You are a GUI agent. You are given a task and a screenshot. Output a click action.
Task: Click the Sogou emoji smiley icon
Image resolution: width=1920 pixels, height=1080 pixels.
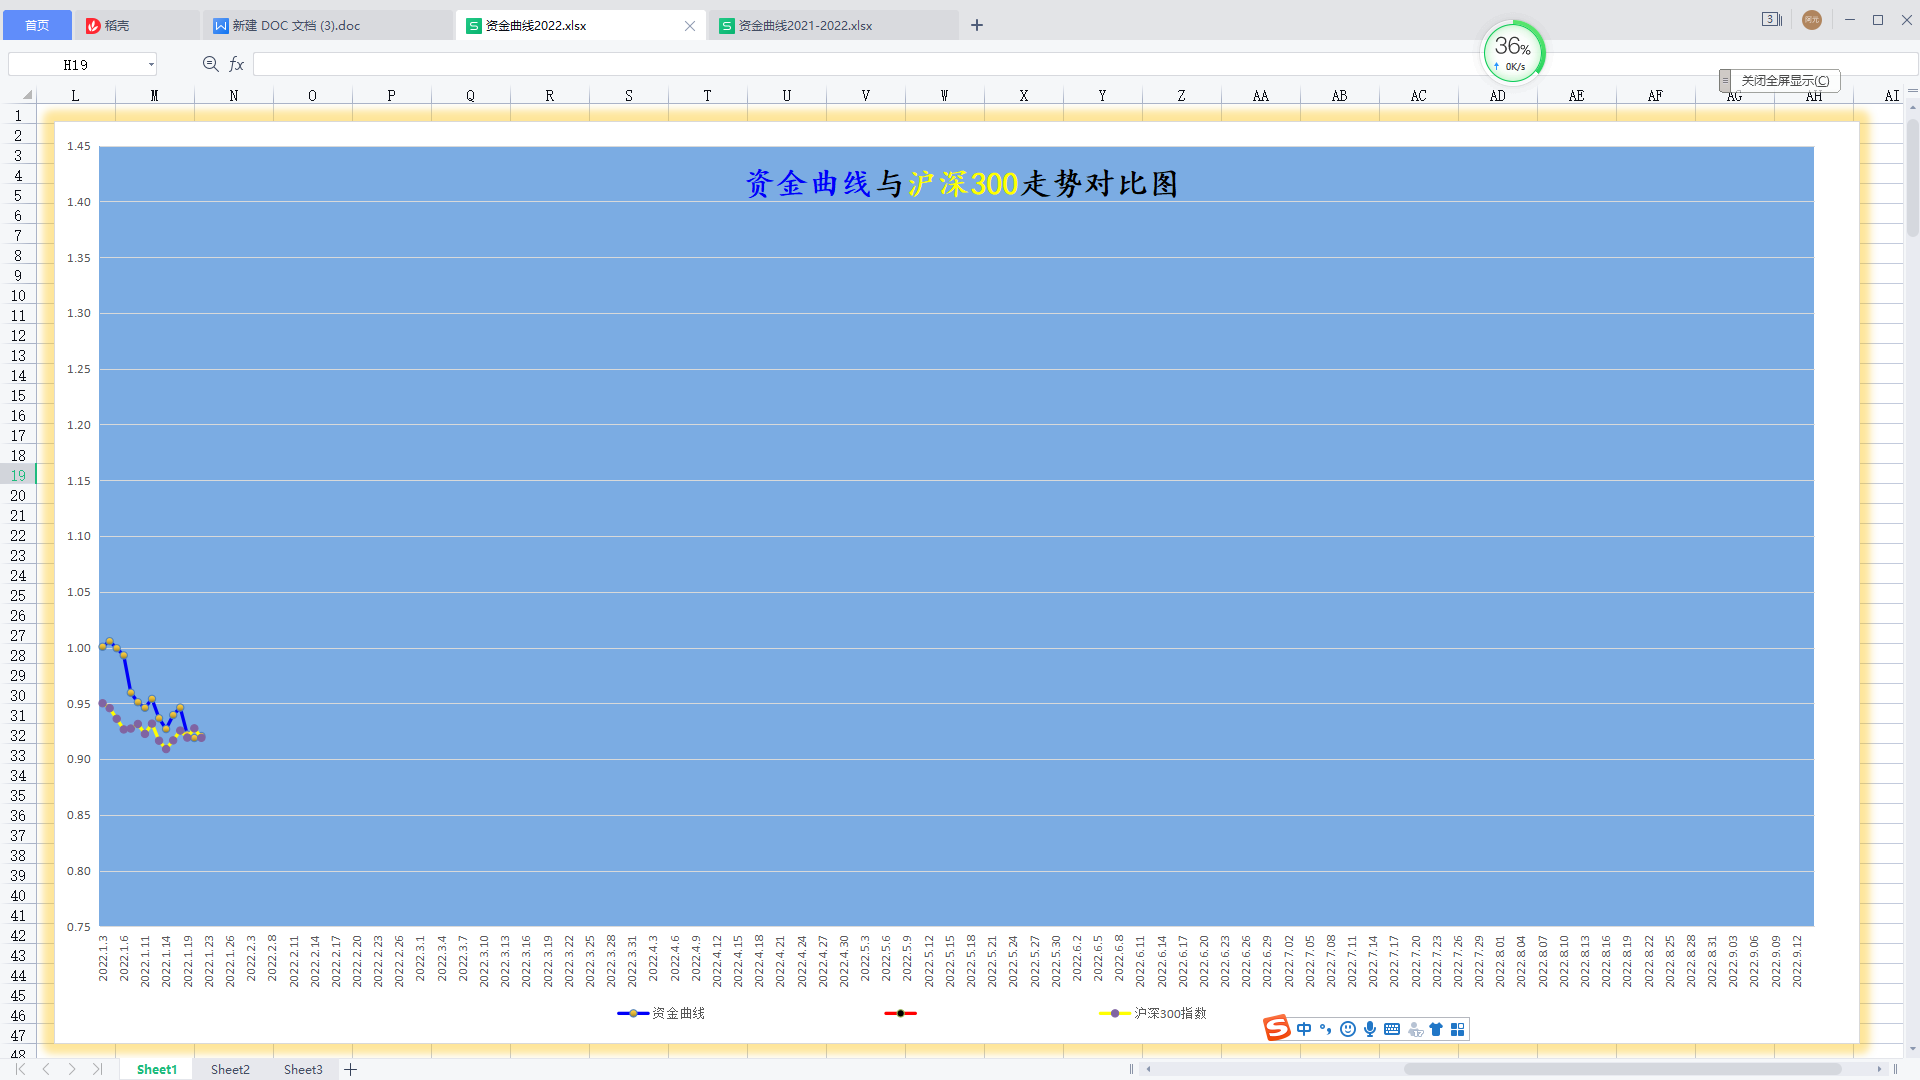[x=1348, y=1029]
